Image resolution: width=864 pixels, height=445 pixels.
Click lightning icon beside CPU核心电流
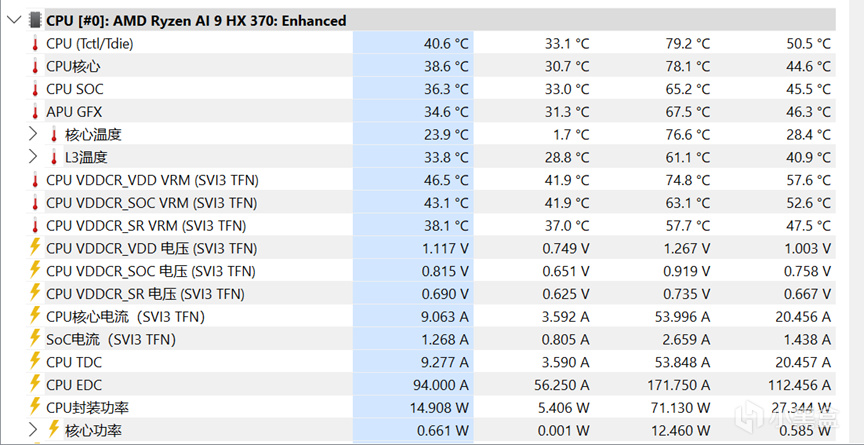[x=35, y=316]
